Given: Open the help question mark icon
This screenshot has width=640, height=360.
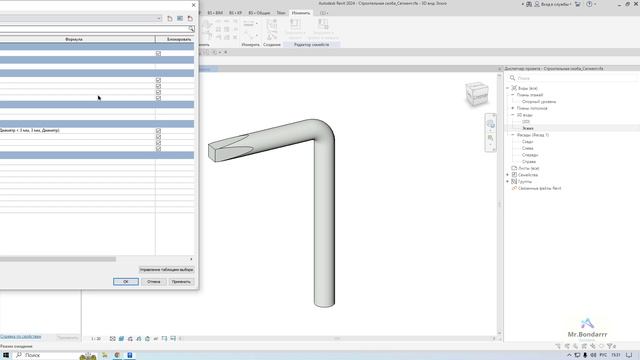Looking at the screenshot, I should 589,4.
